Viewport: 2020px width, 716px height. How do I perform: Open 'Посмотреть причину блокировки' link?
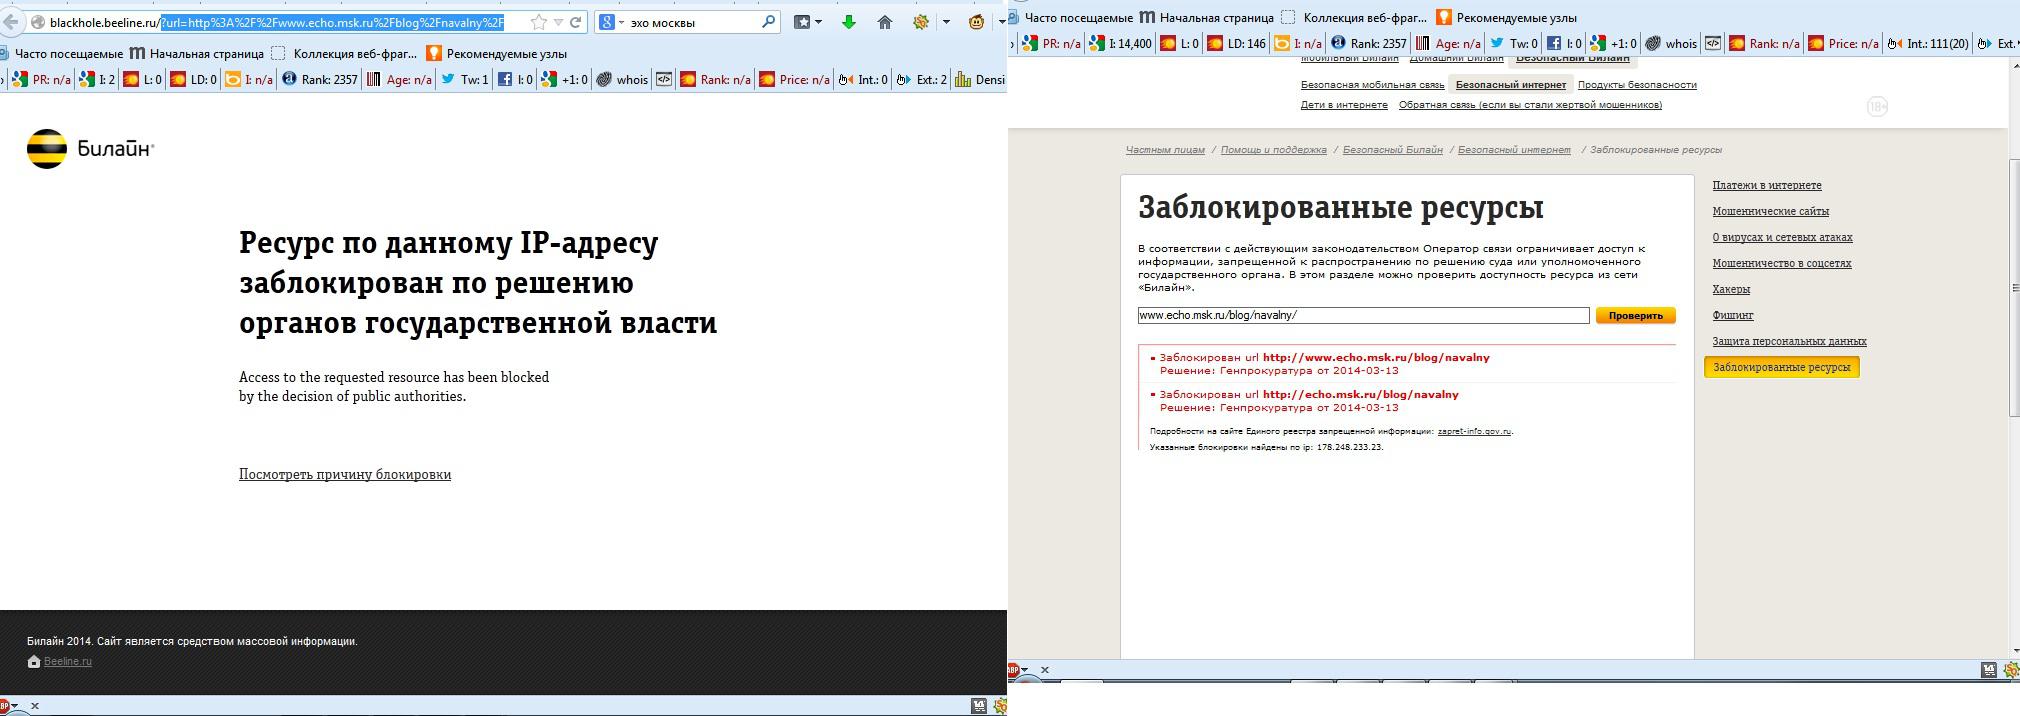(345, 475)
